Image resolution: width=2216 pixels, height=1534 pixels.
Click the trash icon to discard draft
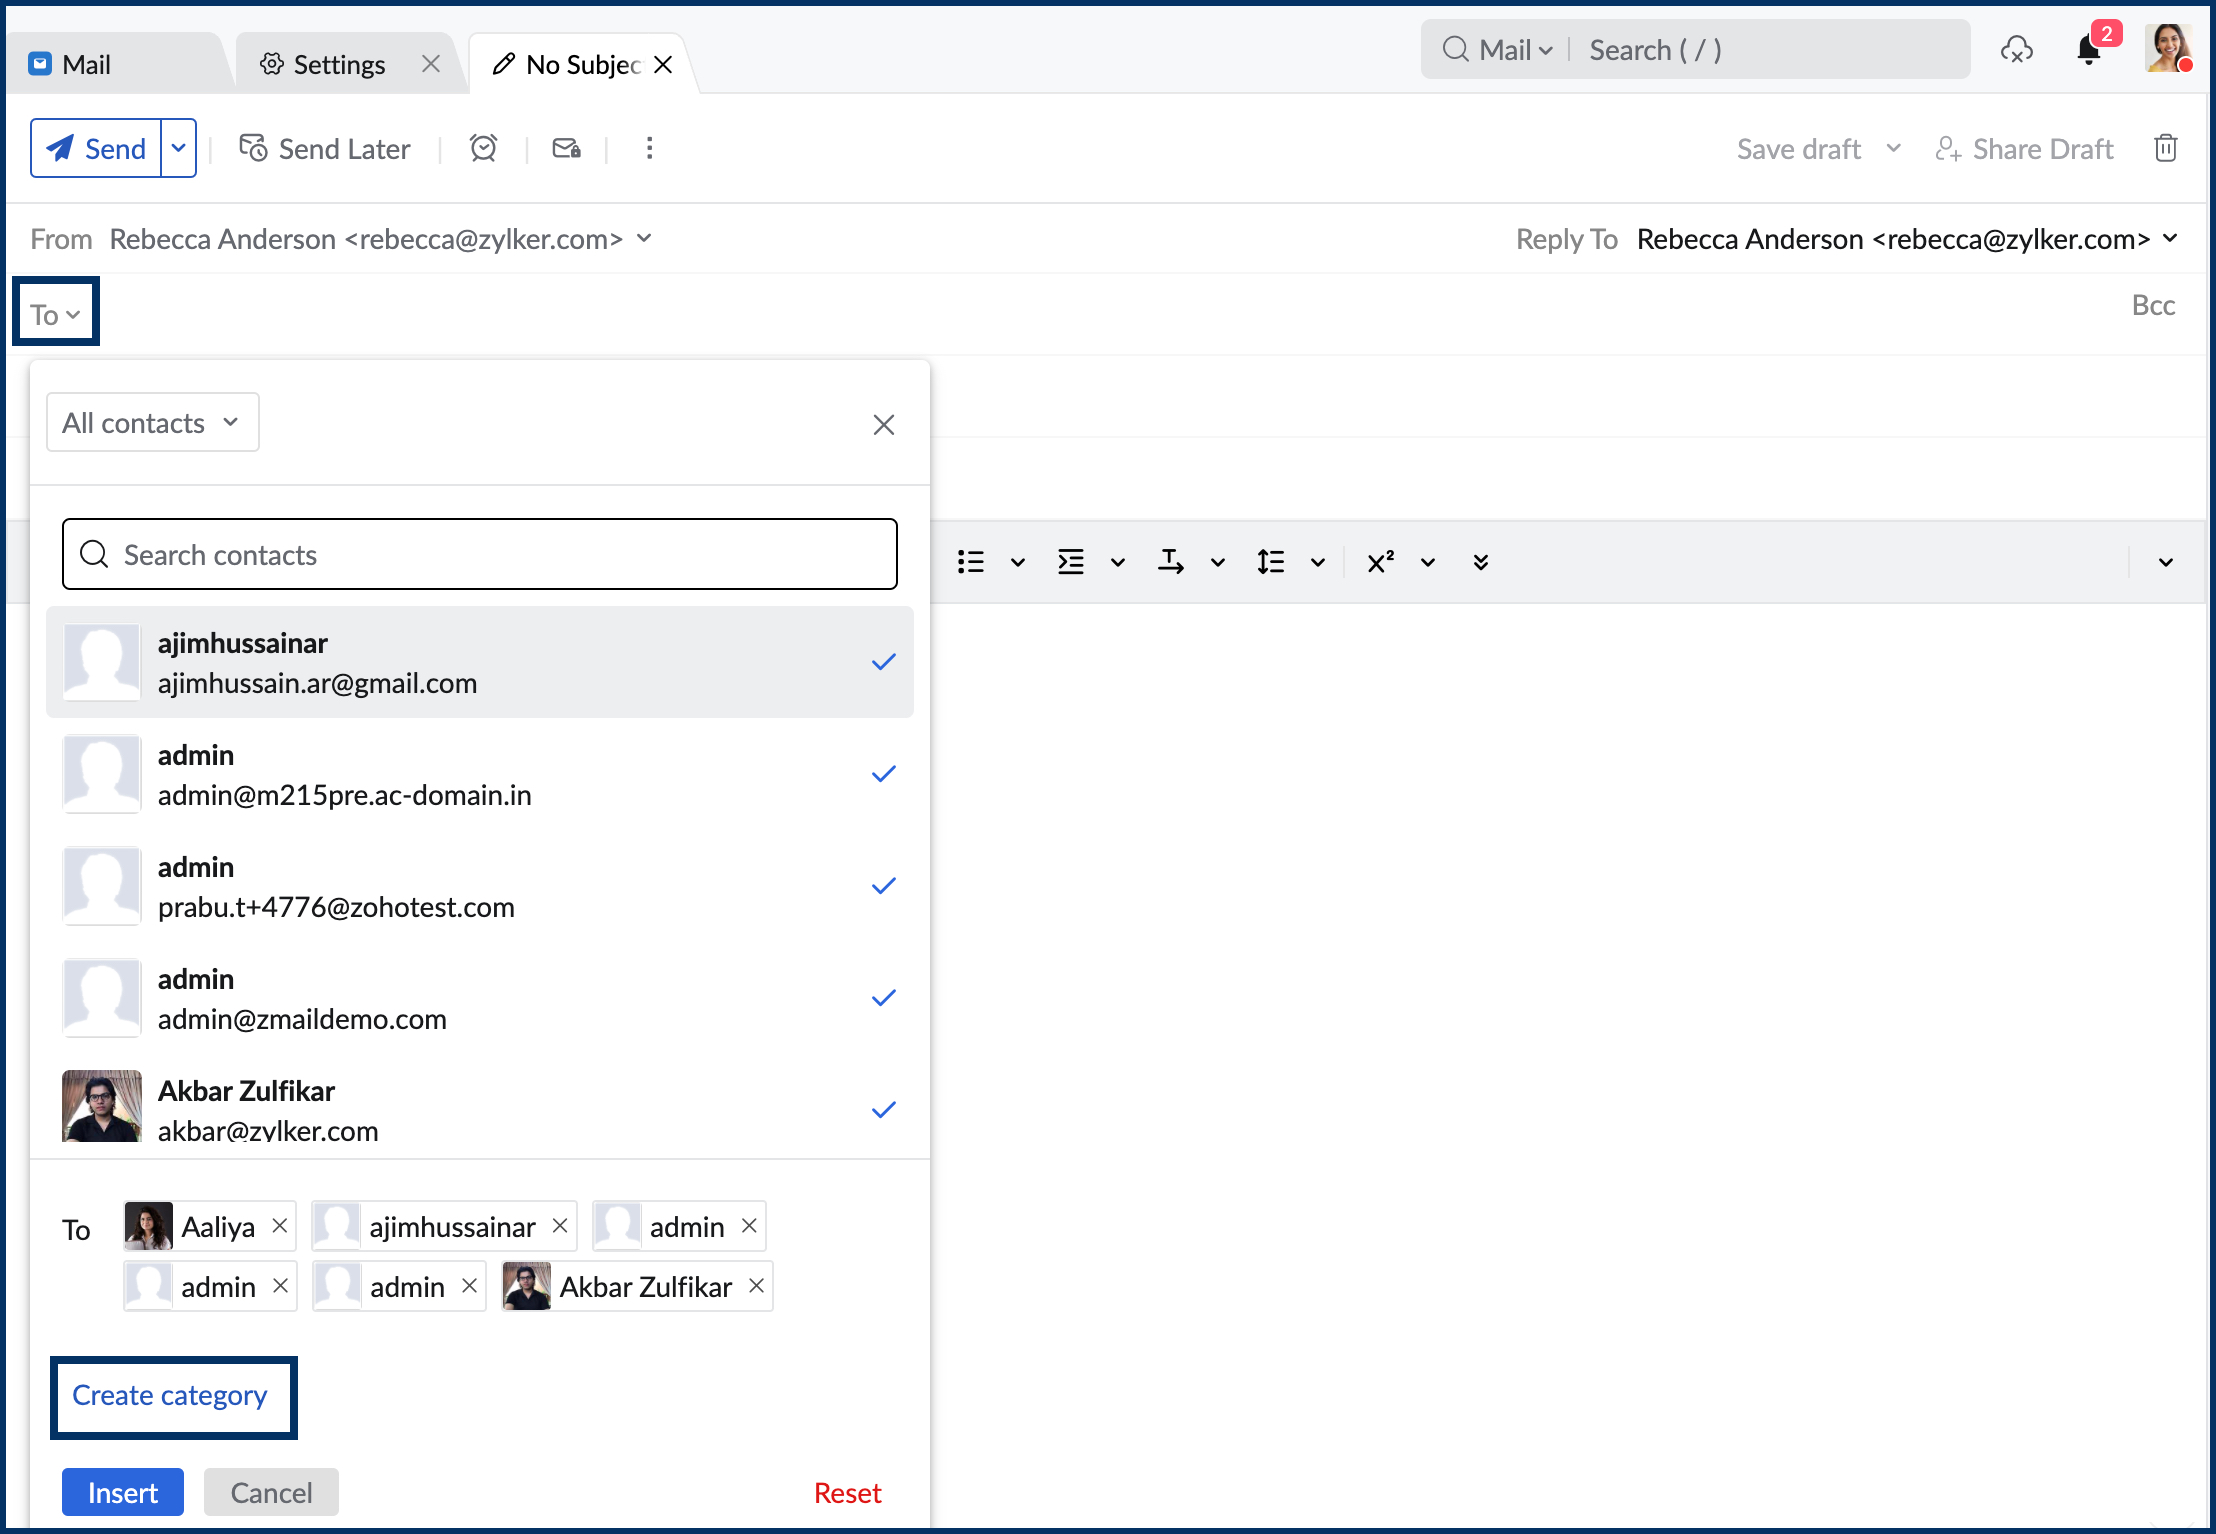tap(2165, 148)
